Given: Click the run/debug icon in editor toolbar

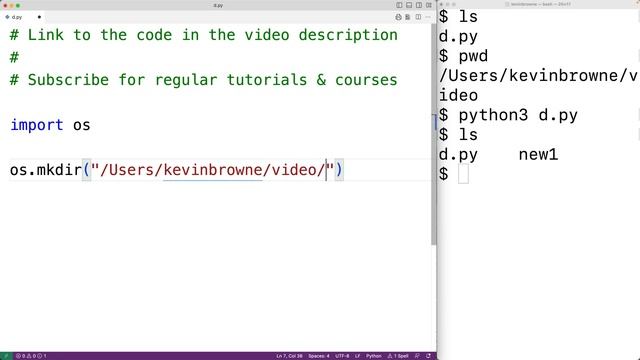Looking at the screenshot, I should 398,17.
